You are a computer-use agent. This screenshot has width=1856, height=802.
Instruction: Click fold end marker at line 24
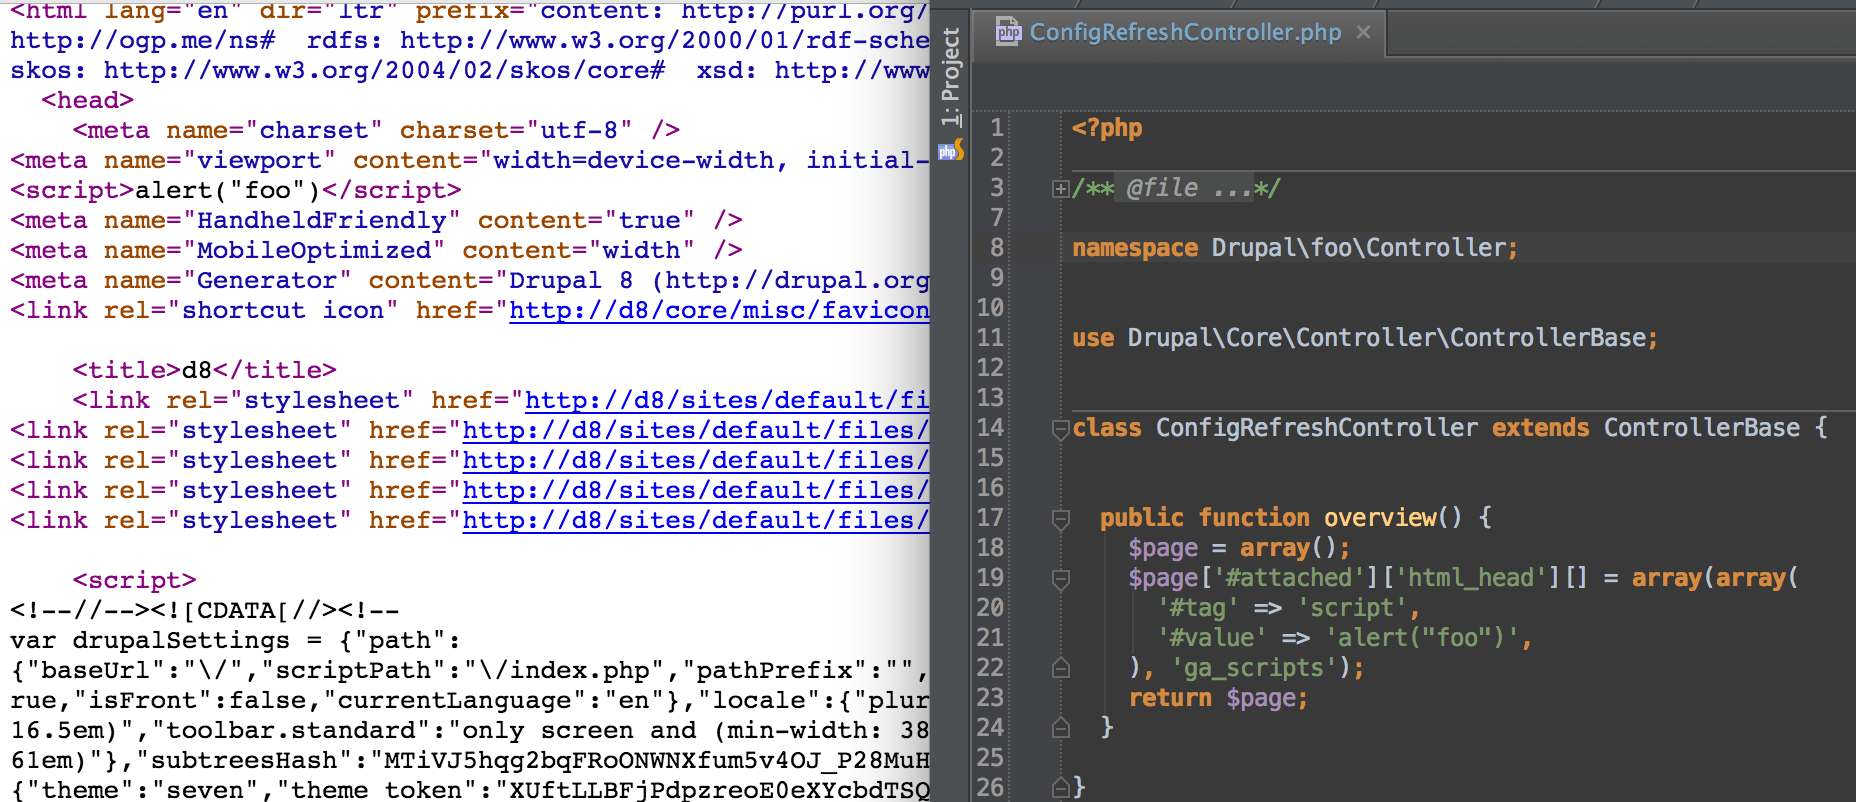click(x=1061, y=728)
